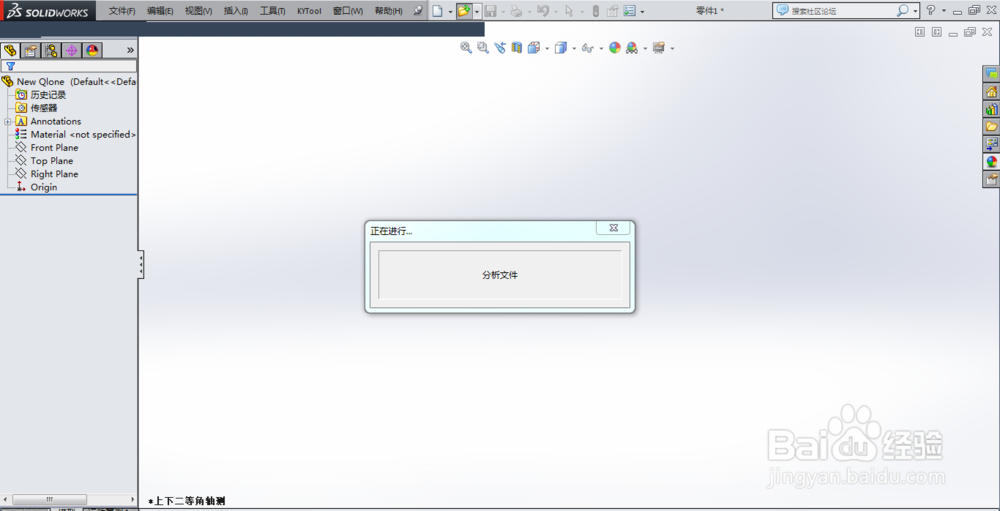The image size is (1000, 511).
Task: Select the New Qlone part root node
Action: click(x=69, y=82)
